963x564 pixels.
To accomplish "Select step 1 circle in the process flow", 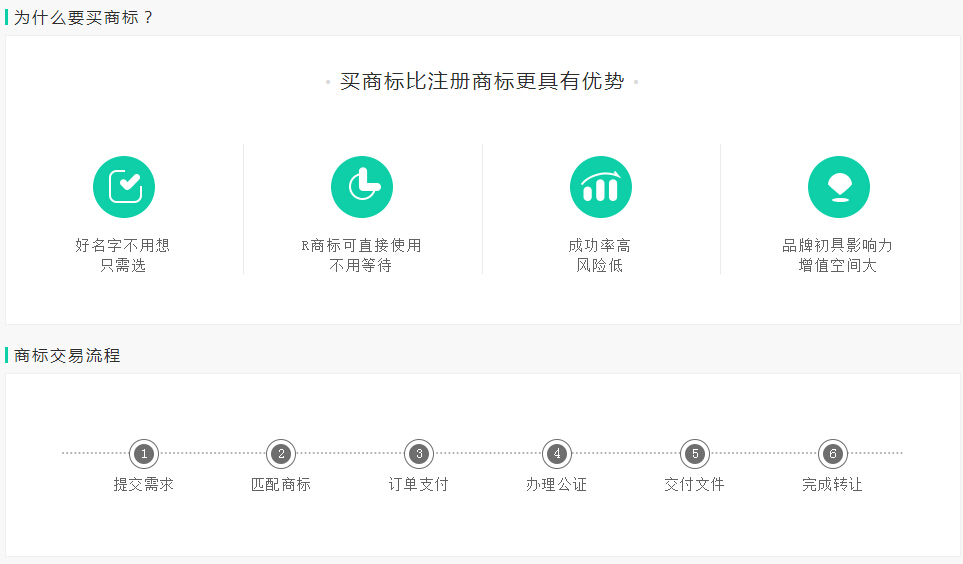I will pos(144,454).
